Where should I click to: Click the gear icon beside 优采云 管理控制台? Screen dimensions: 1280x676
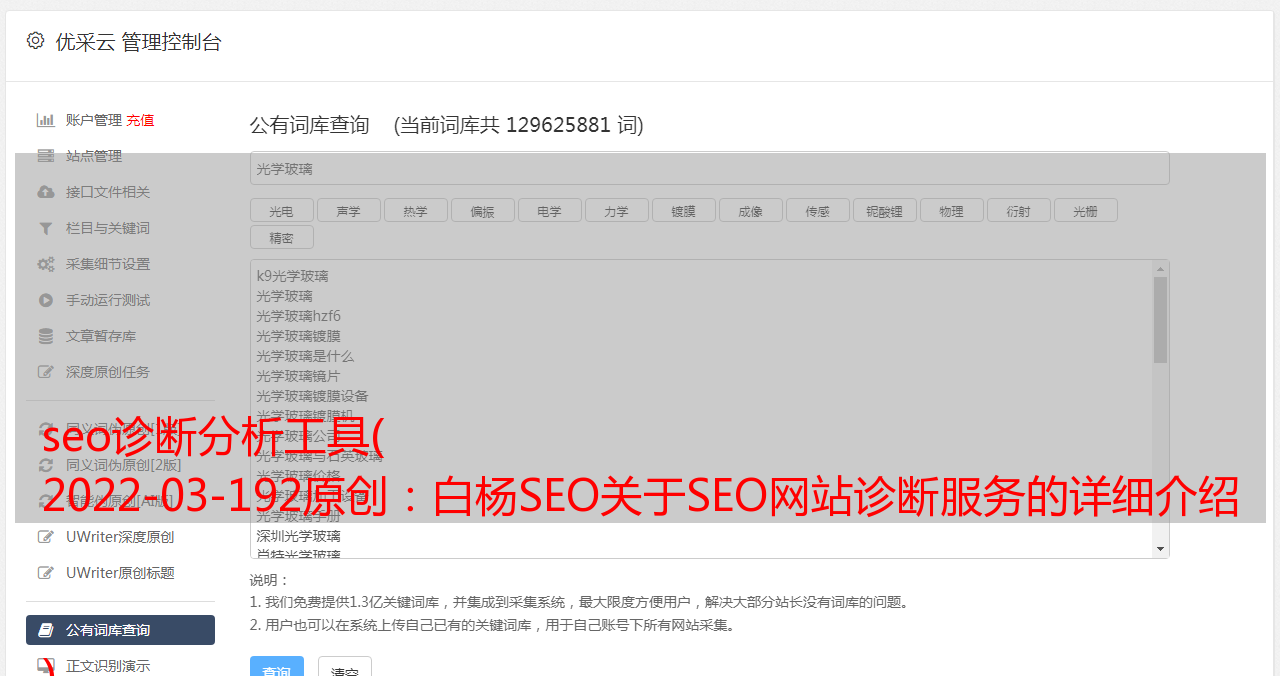pyautogui.click(x=36, y=41)
